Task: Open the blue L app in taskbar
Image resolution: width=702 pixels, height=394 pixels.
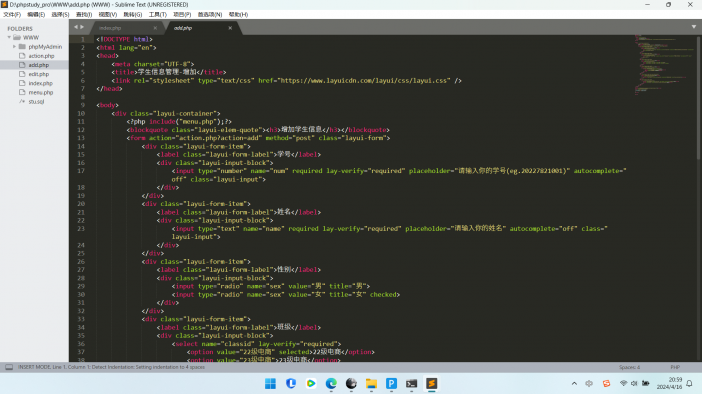Action: 291,384
